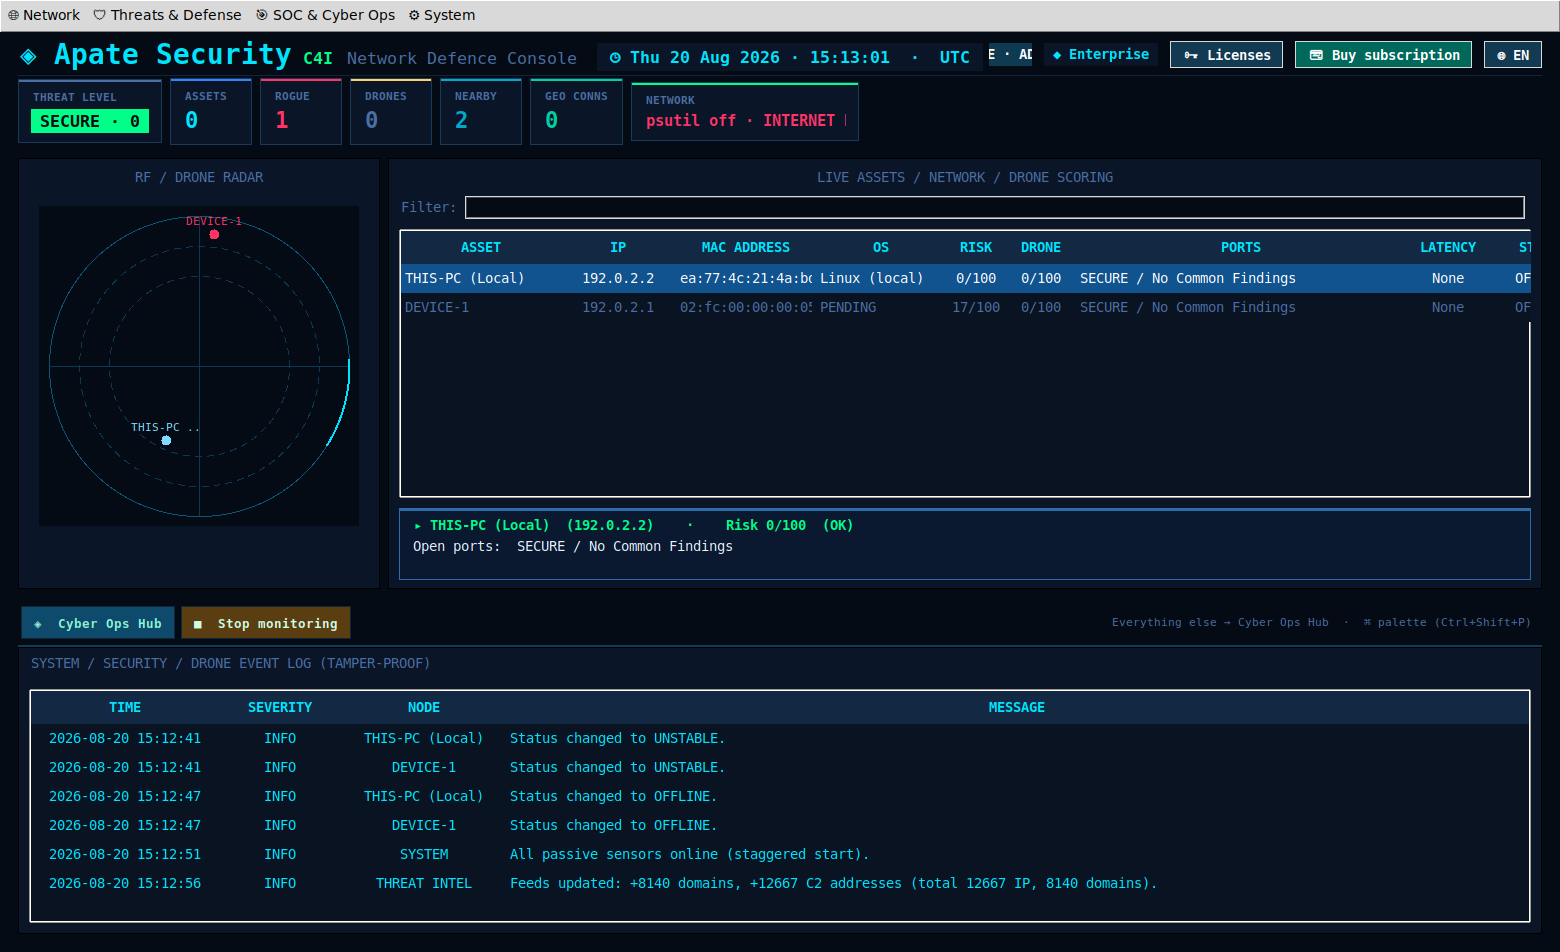This screenshot has width=1560, height=952.
Task: Sort event log by MESSAGE header
Action: tap(1016, 707)
